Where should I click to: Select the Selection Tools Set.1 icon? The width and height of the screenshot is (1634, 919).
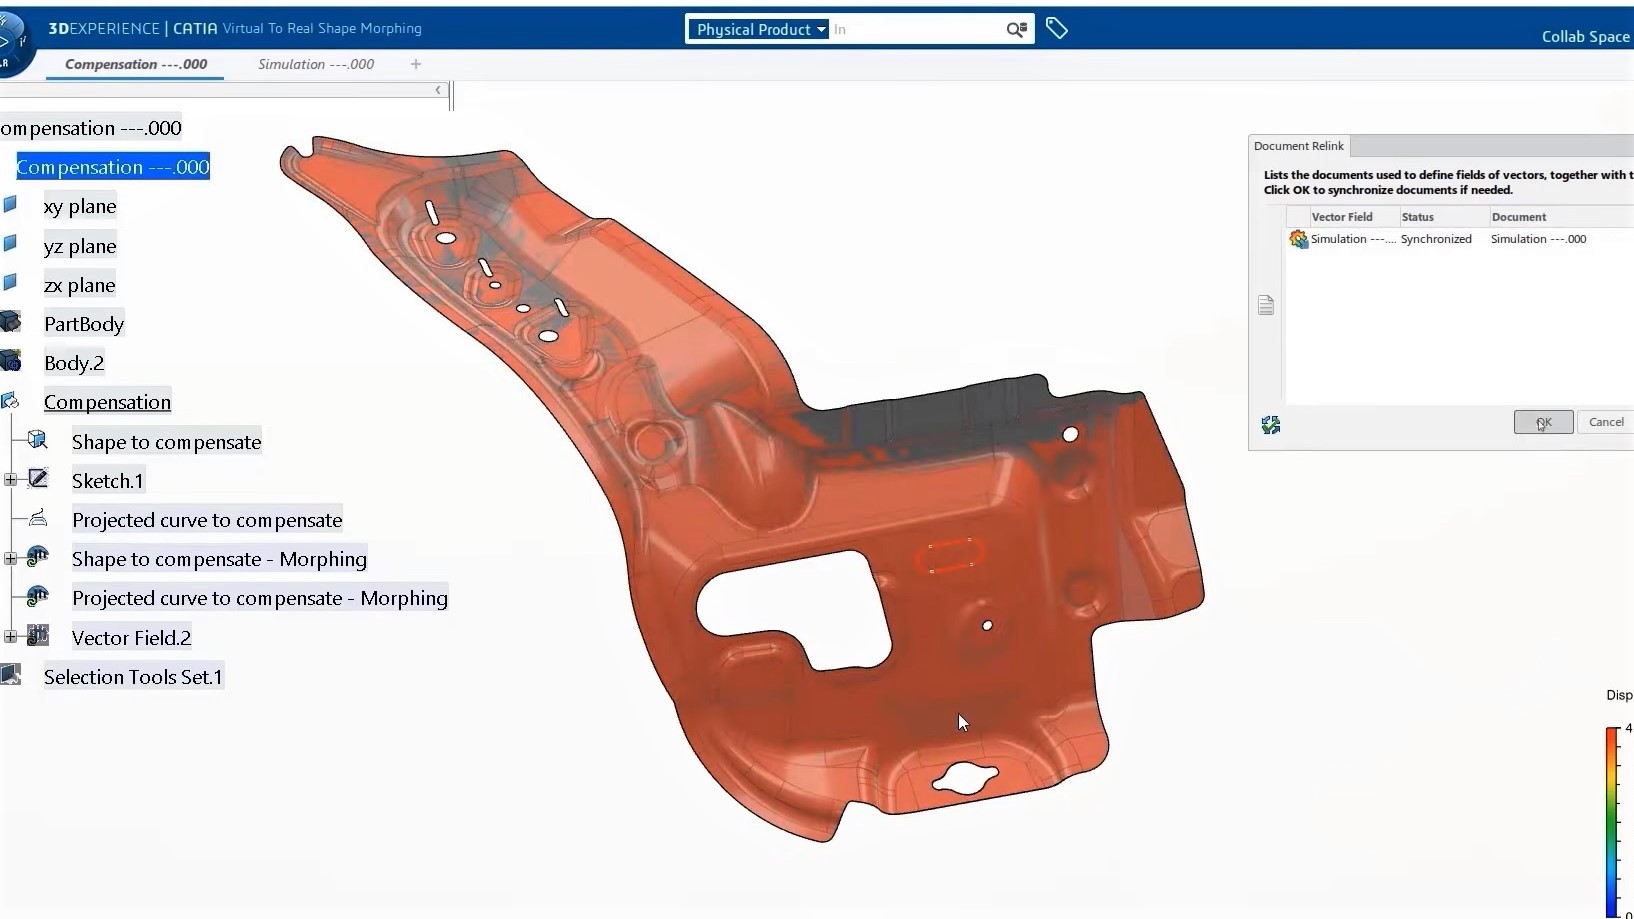11,674
